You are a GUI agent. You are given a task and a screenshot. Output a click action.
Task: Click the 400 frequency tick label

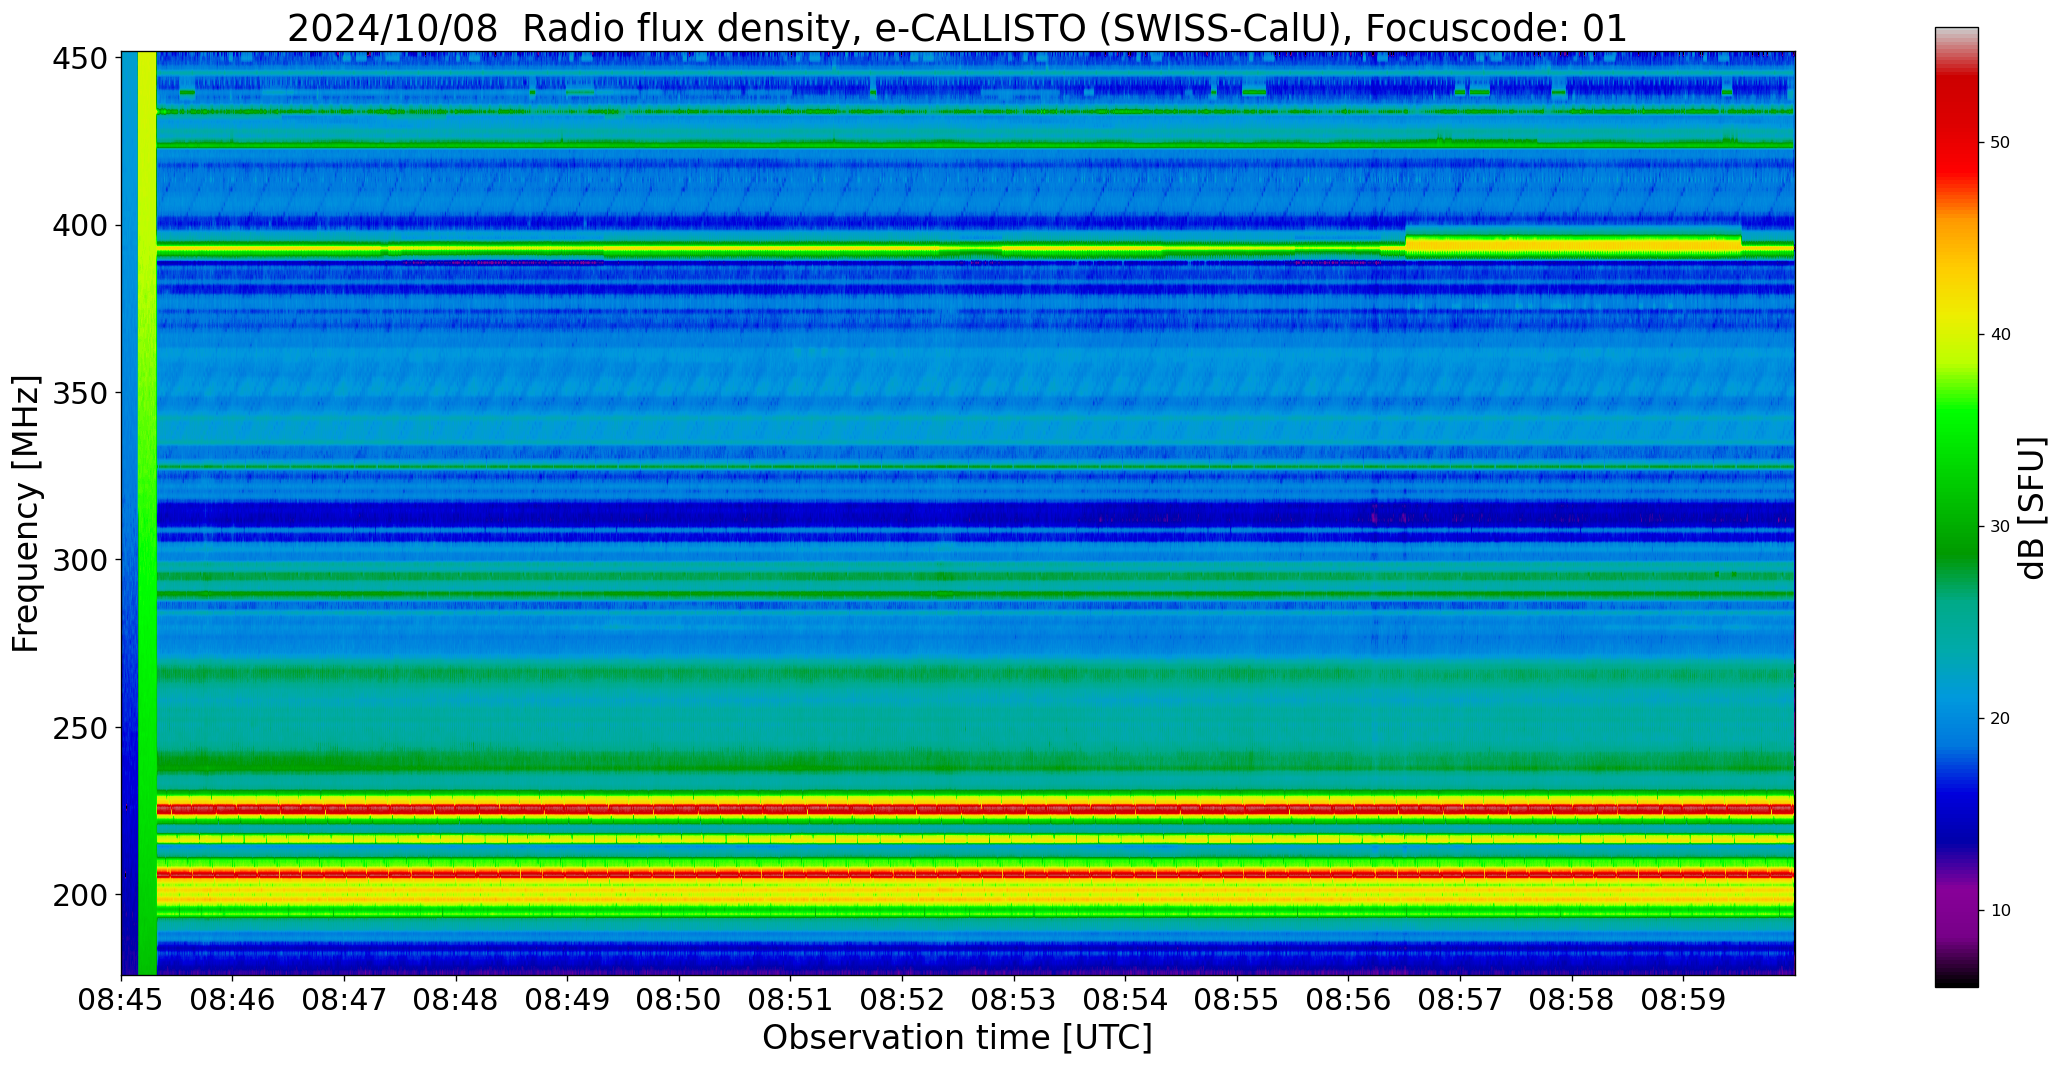(x=80, y=226)
